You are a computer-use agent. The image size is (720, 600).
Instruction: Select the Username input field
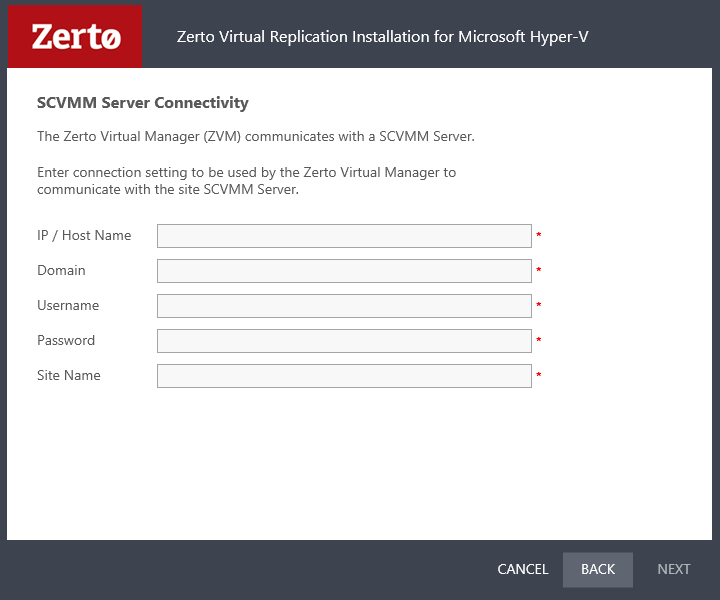[x=344, y=306]
